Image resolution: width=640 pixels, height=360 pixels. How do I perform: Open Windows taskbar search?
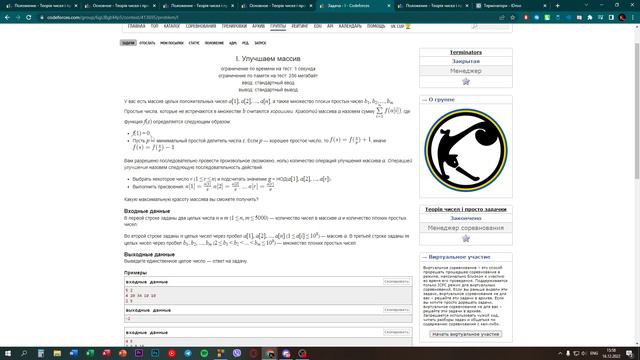point(24,353)
